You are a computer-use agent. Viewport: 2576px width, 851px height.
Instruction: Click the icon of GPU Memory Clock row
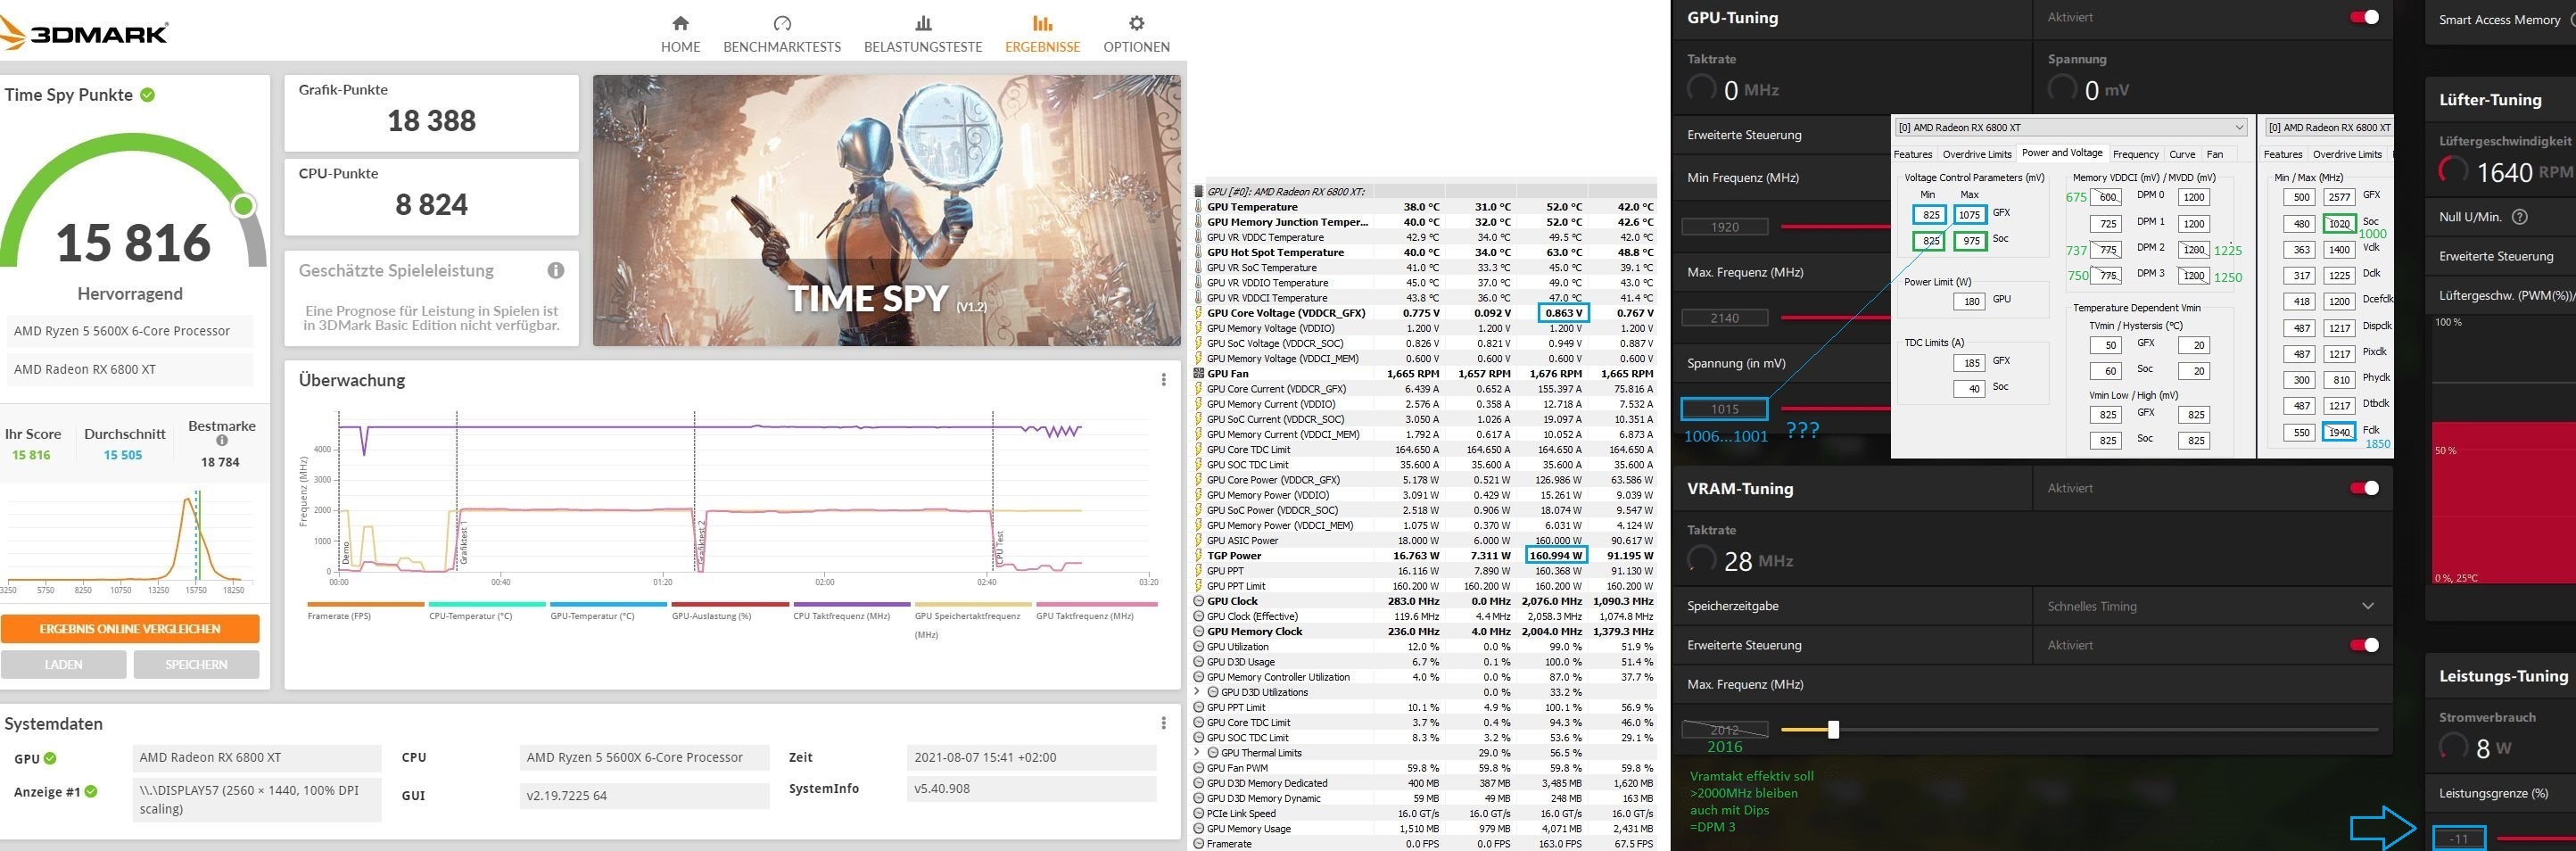(x=1199, y=632)
